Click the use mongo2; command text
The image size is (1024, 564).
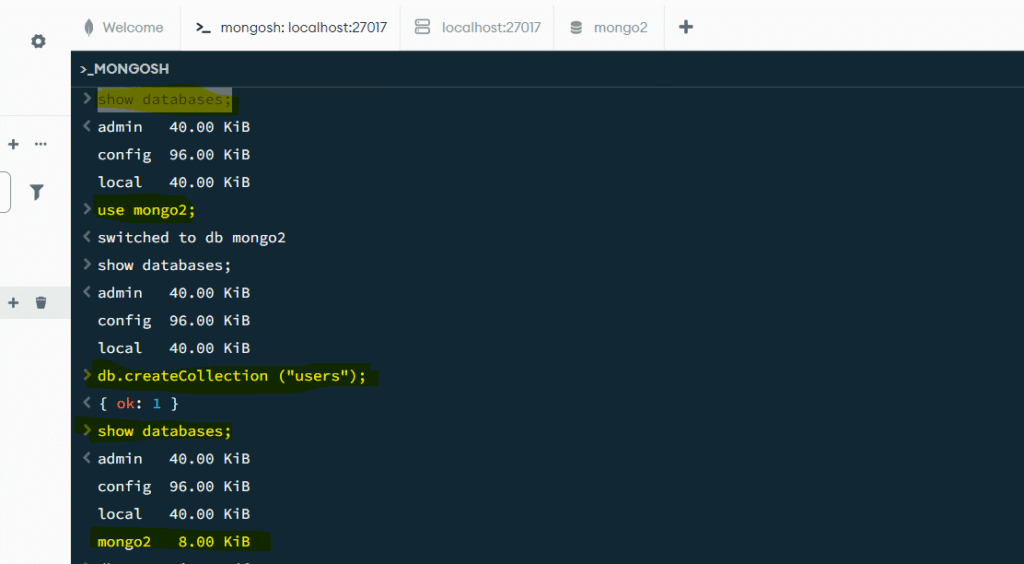tap(146, 210)
